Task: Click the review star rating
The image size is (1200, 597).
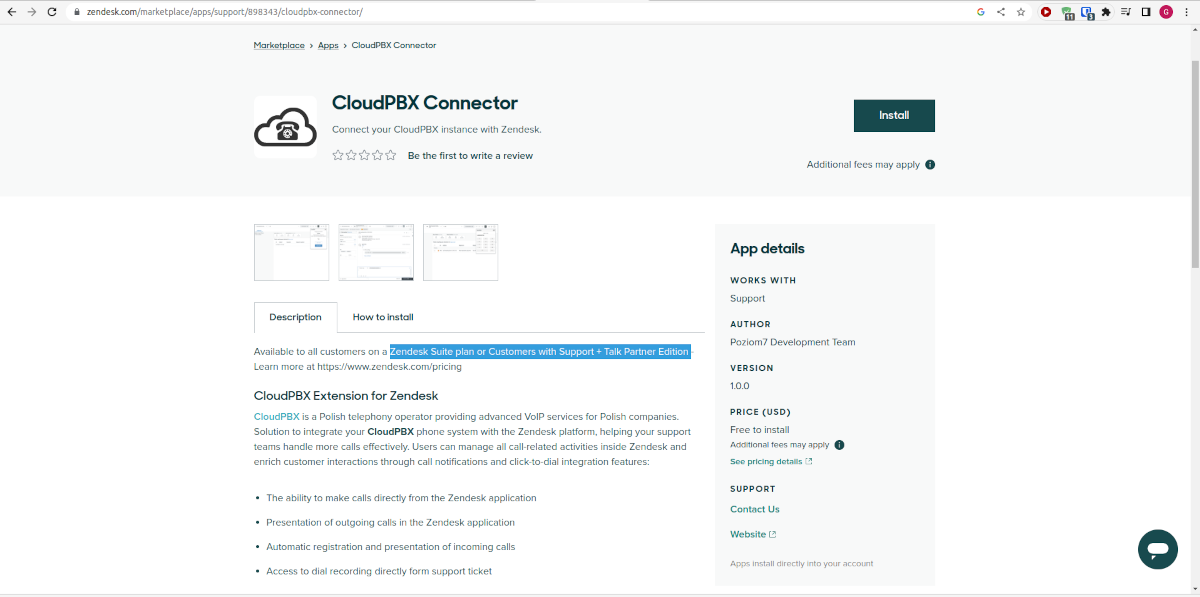Action: tap(364, 155)
